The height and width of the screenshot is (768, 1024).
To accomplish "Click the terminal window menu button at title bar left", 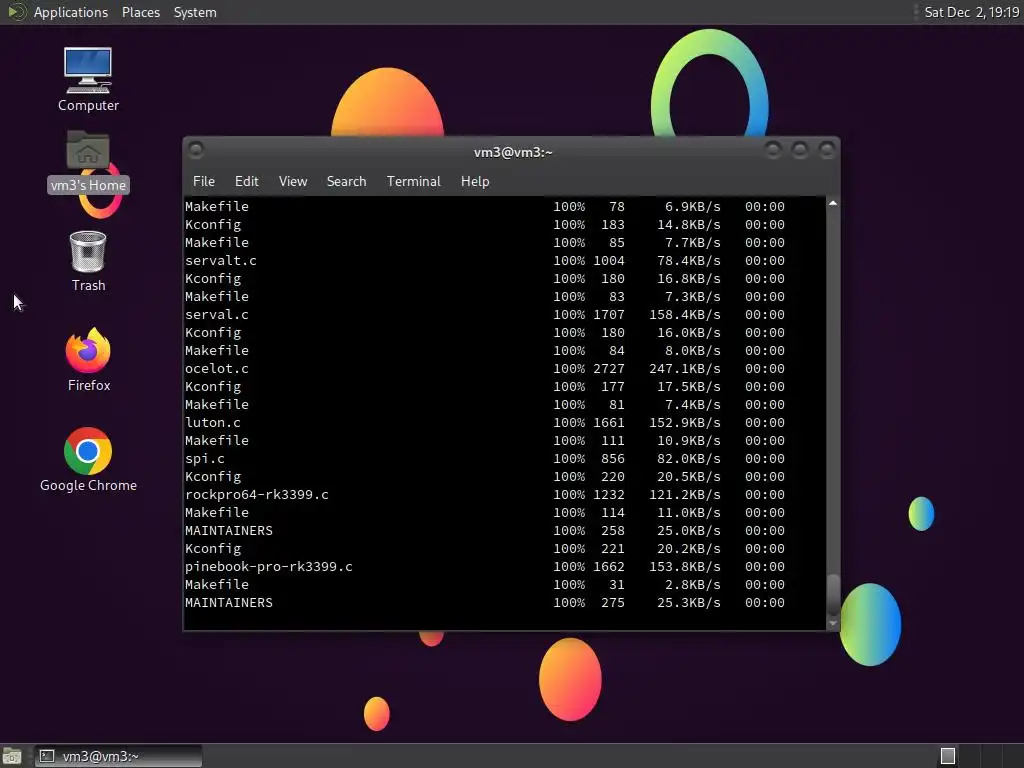I will (x=196, y=151).
